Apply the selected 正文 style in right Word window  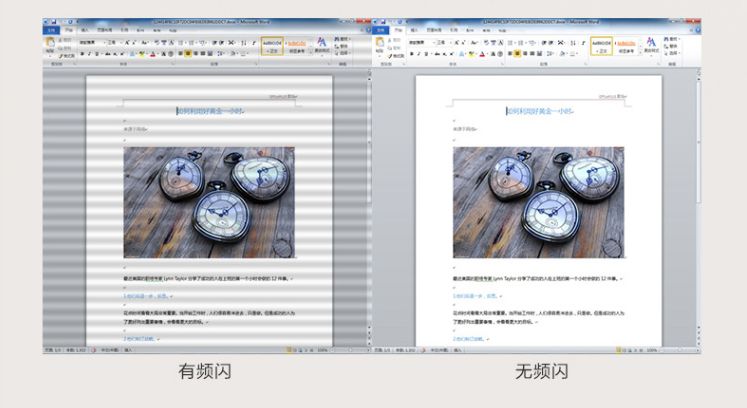(x=601, y=46)
